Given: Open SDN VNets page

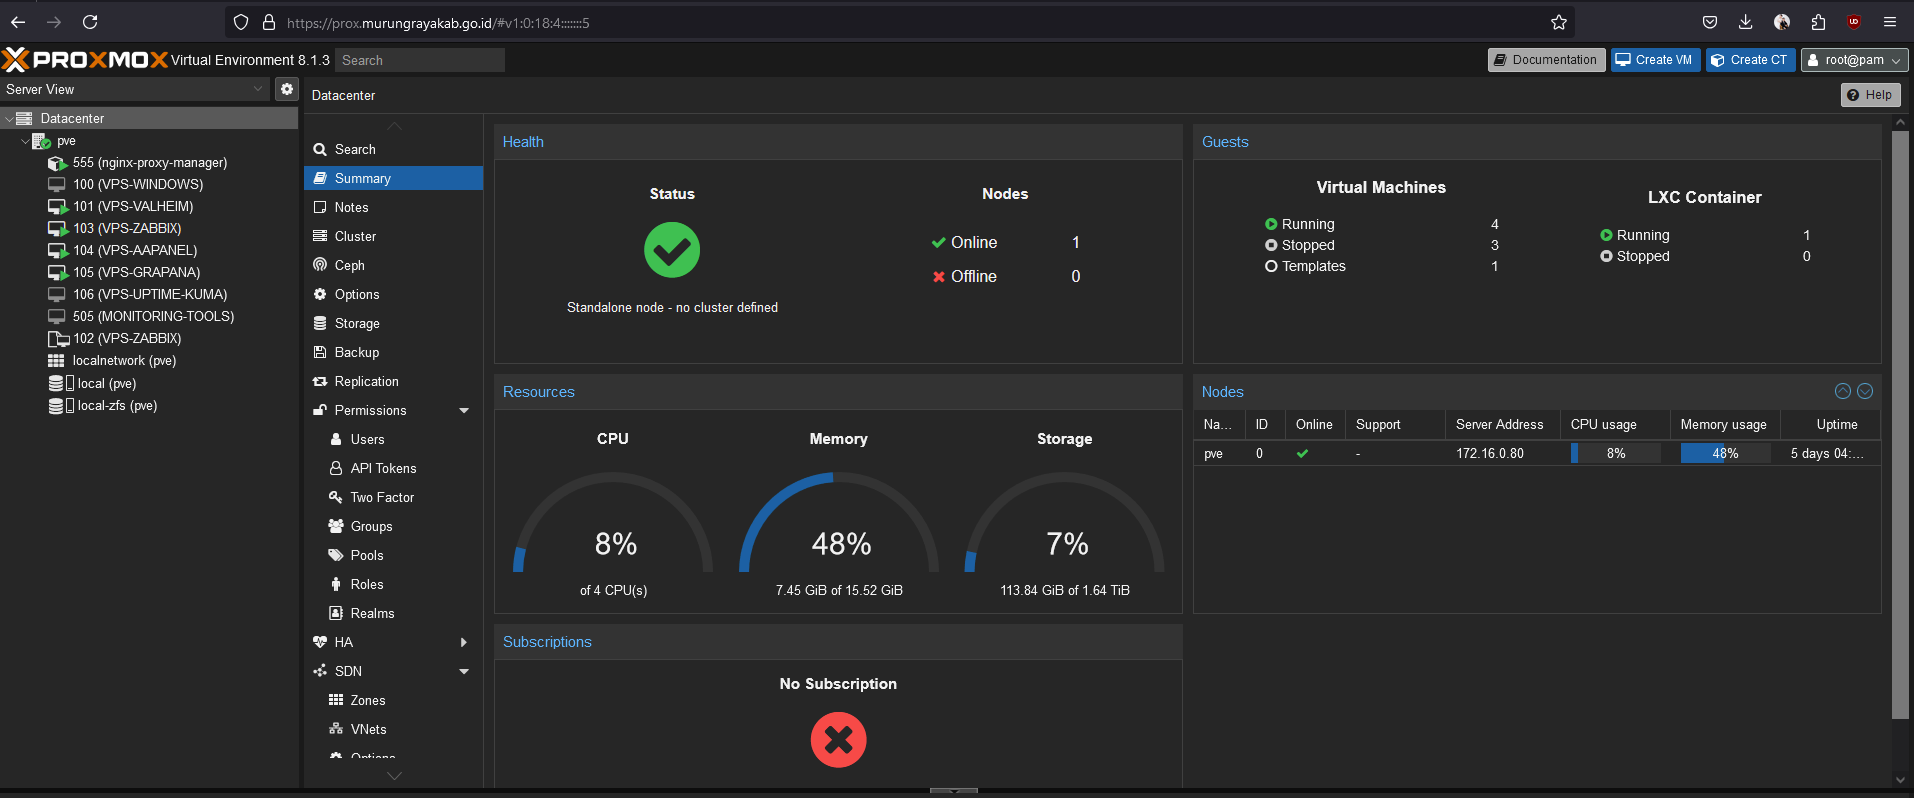Looking at the screenshot, I should tap(393, 729).
